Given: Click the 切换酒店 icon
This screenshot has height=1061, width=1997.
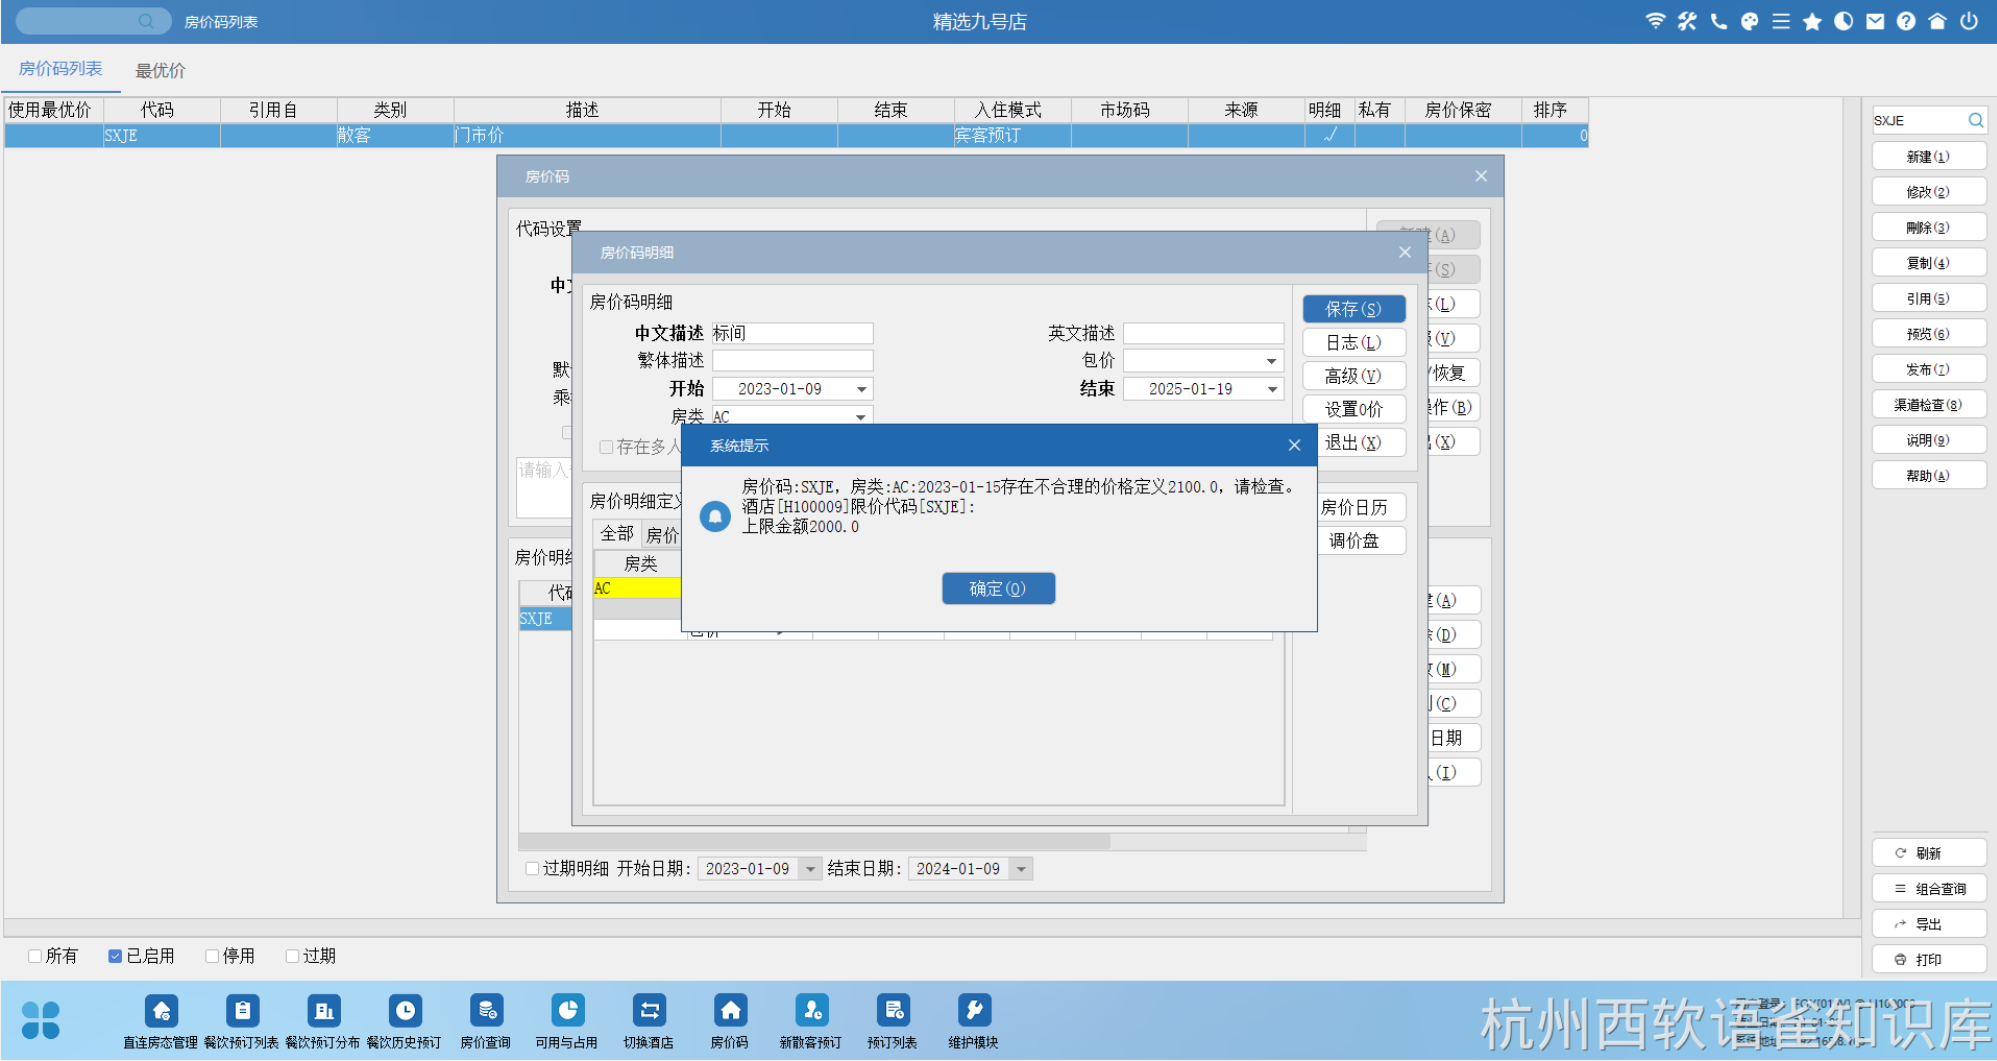Looking at the screenshot, I should (648, 1012).
